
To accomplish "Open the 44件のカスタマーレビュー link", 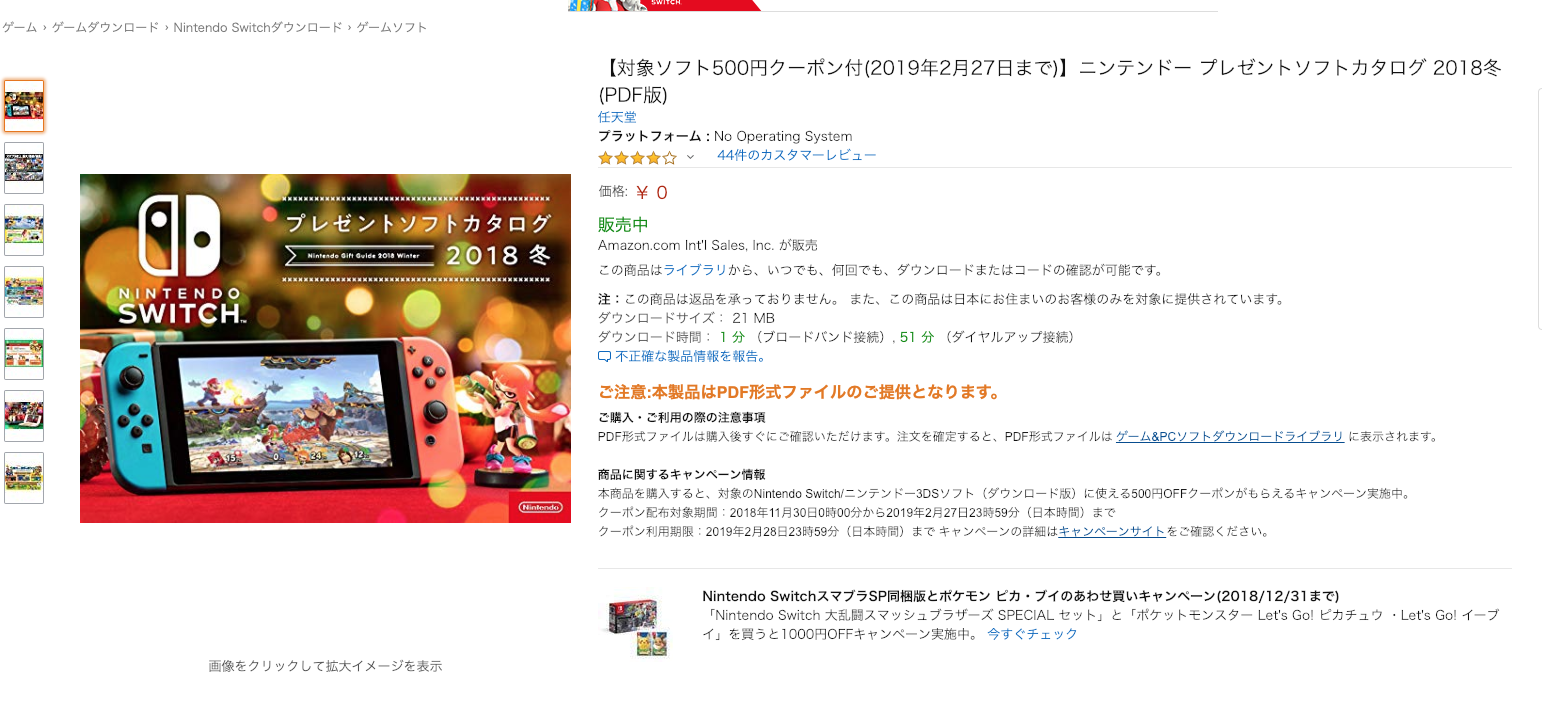I will click(x=796, y=155).
